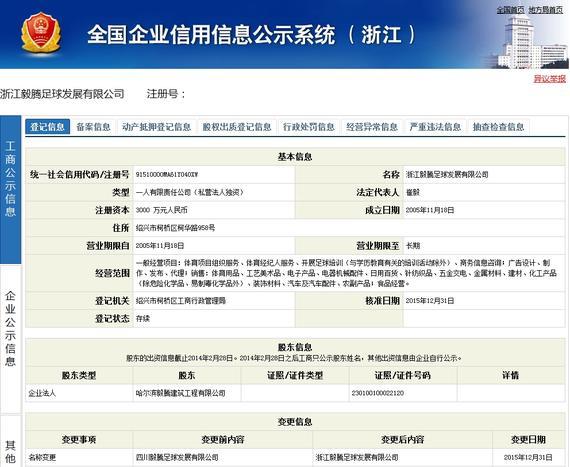Click the national emblem badge logo
The image size is (570, 467).
pos(41,33)
